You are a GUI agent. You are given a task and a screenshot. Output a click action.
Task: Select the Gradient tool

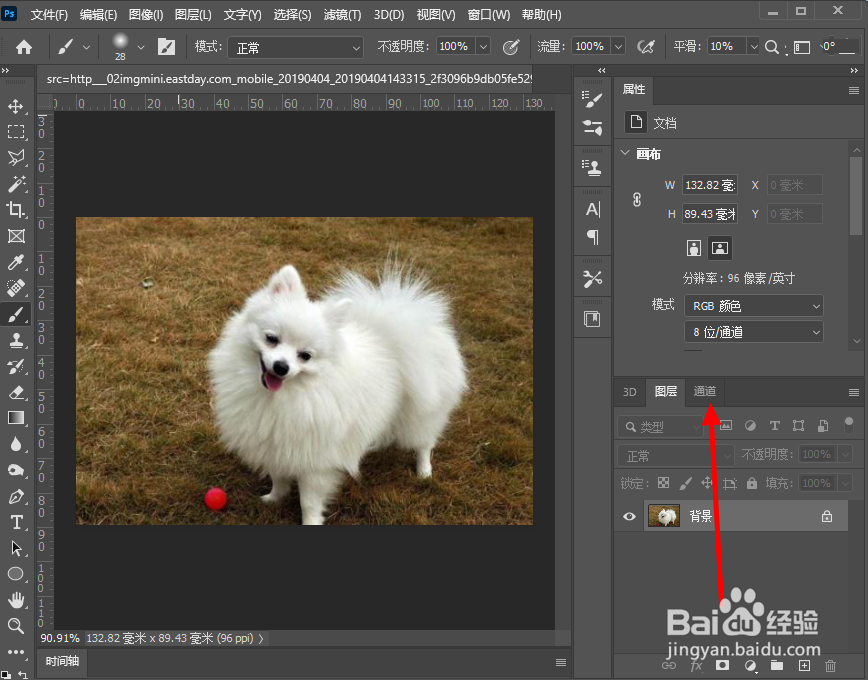pos(16,418)
